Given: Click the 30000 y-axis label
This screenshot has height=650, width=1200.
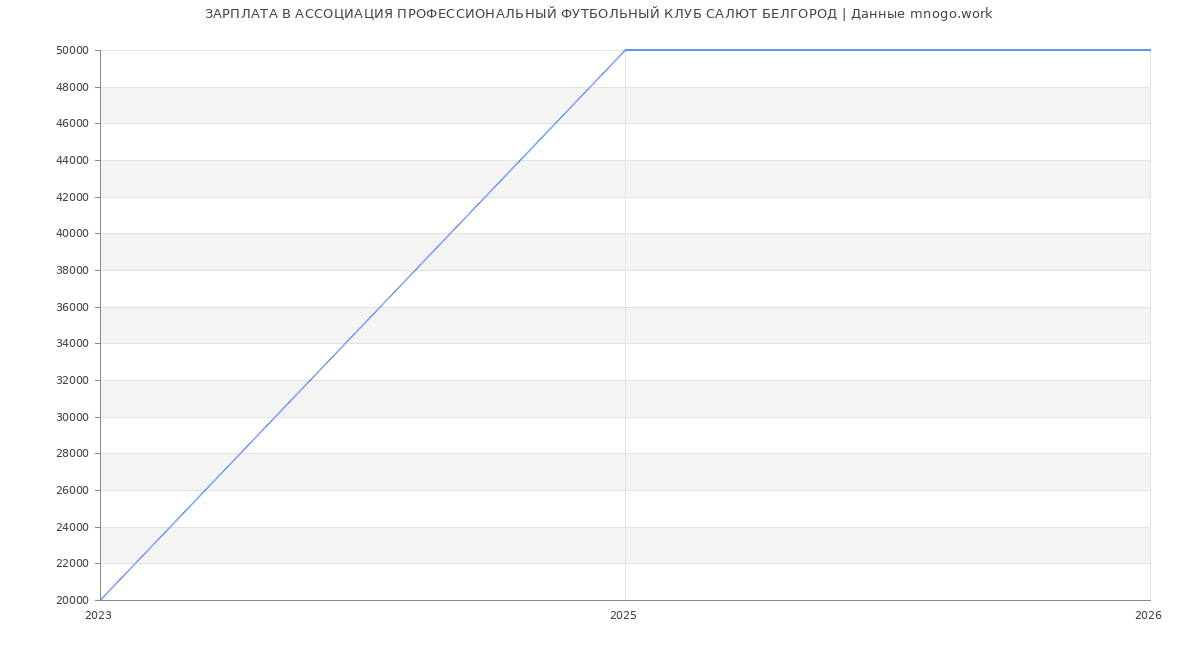Looking at the screenshot, I should (x=73, y=417).
